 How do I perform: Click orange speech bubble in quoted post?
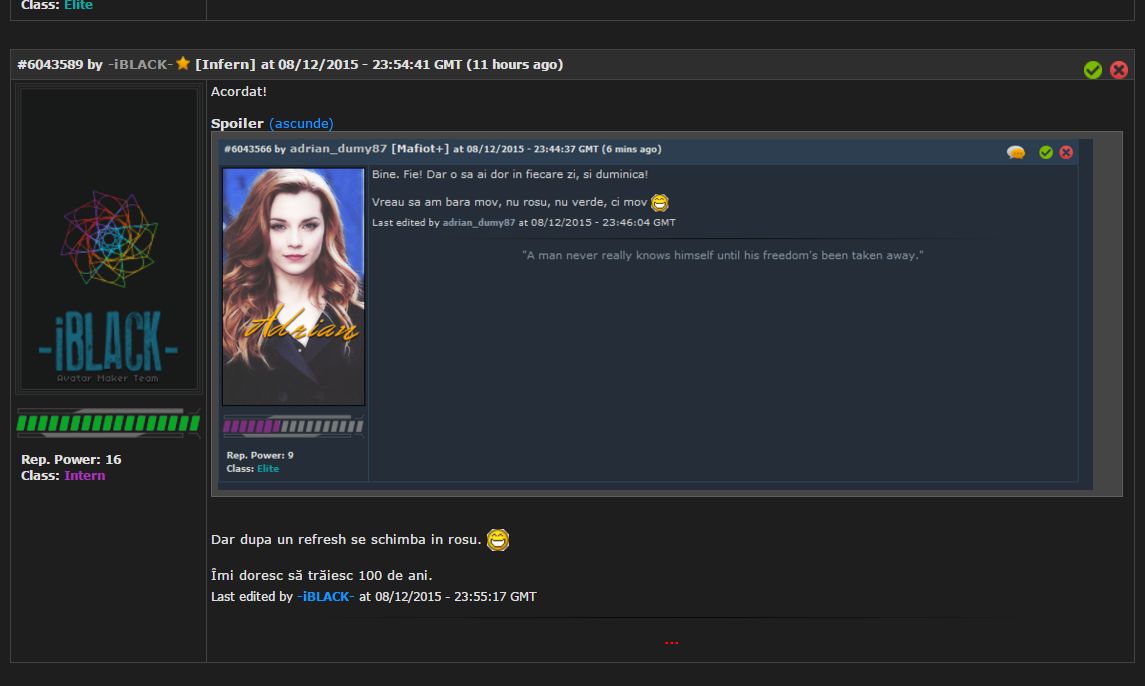point(1016,152)
